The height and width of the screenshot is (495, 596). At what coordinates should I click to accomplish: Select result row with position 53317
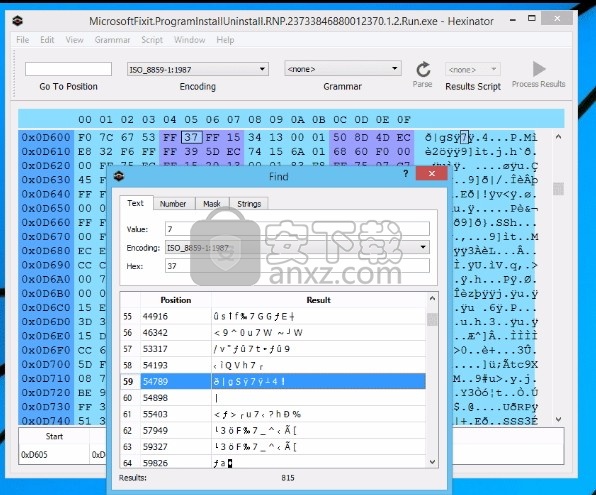coord(273,349)
